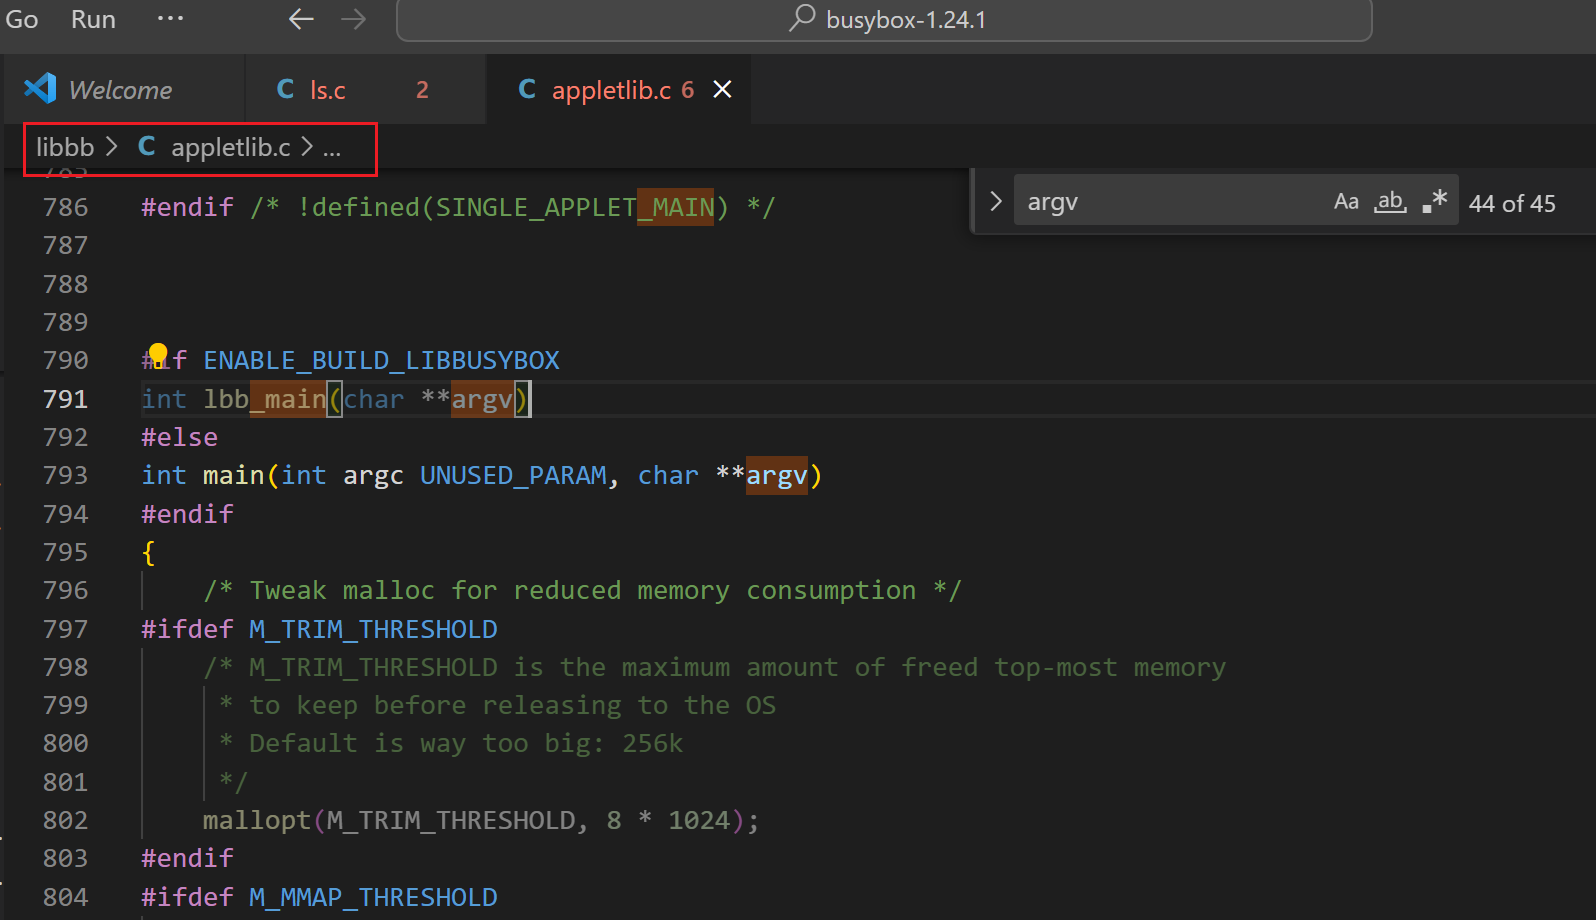
Task: Open the busybox-1.24.1 command center search
Action: pos(884,20)
